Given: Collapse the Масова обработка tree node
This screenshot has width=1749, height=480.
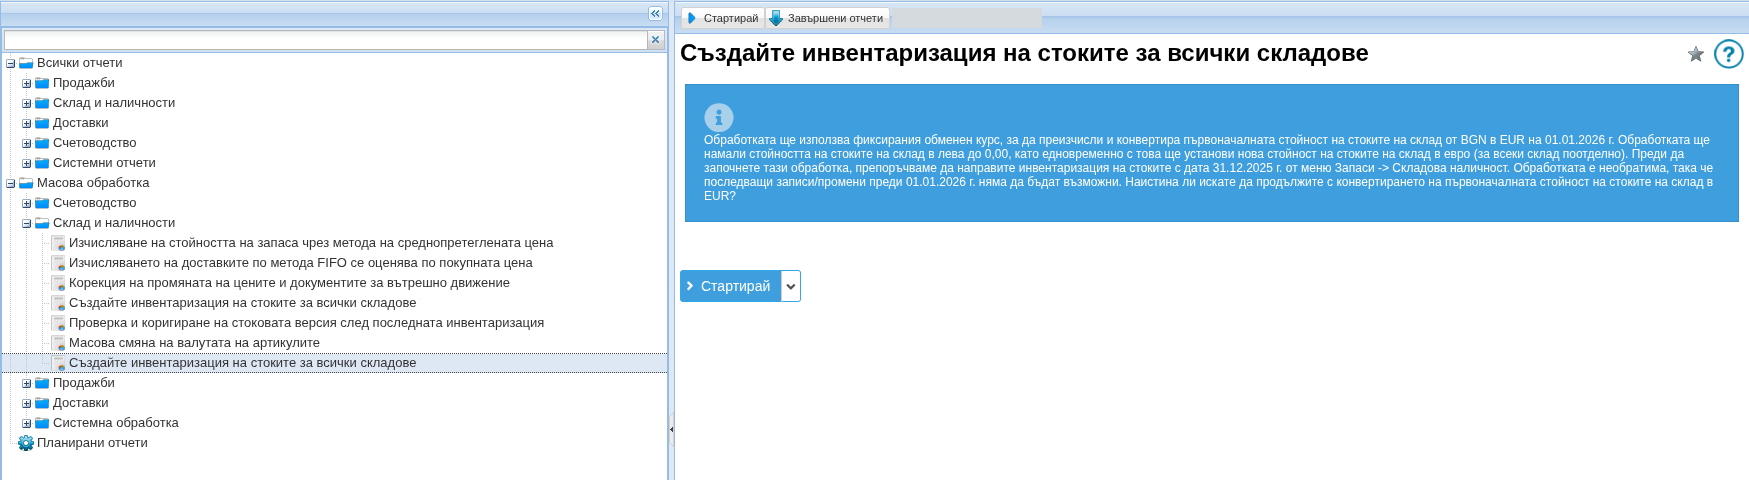Looking at the screenshot, I should point(11,183).
